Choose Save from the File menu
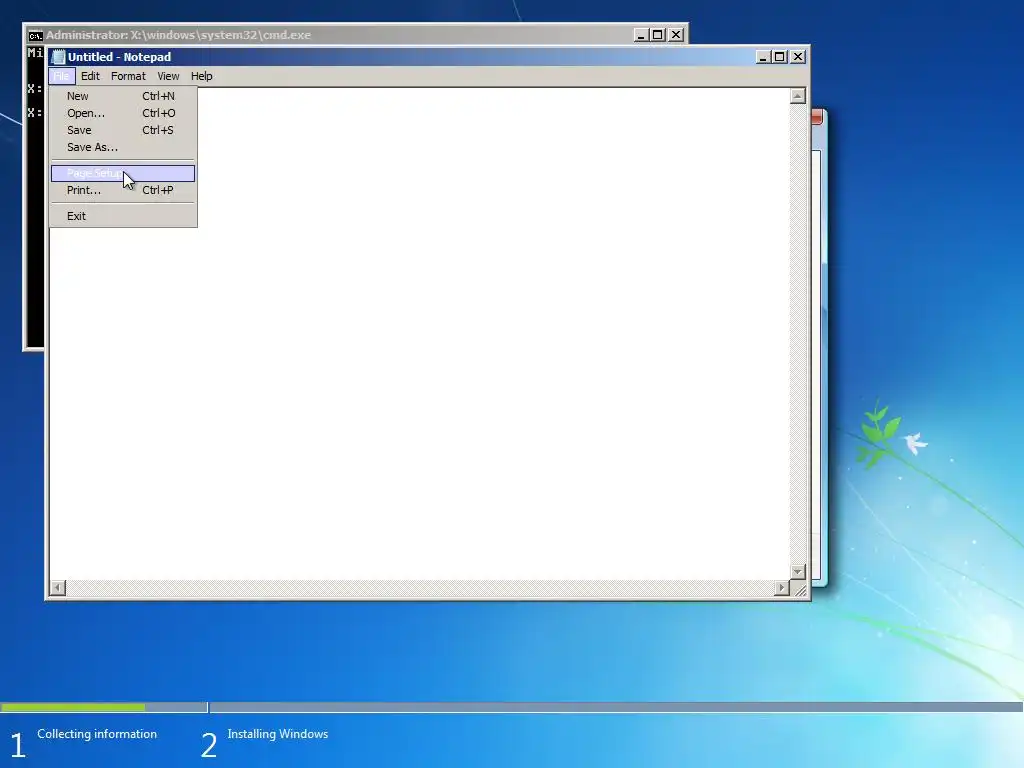 pyautogui.click(x=123, y=130)
